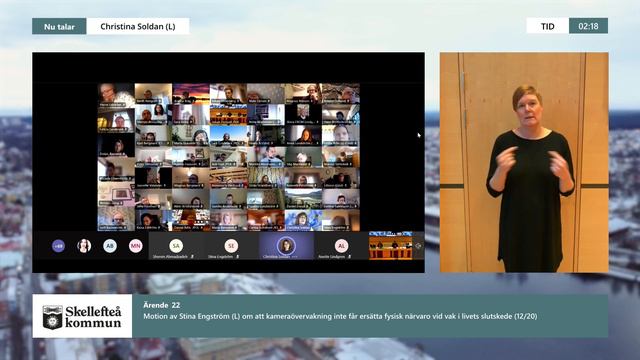
Task: Click speaker name 'Christina Soldan (L)'
Action: pyautogui.click(x=138, y=27)
